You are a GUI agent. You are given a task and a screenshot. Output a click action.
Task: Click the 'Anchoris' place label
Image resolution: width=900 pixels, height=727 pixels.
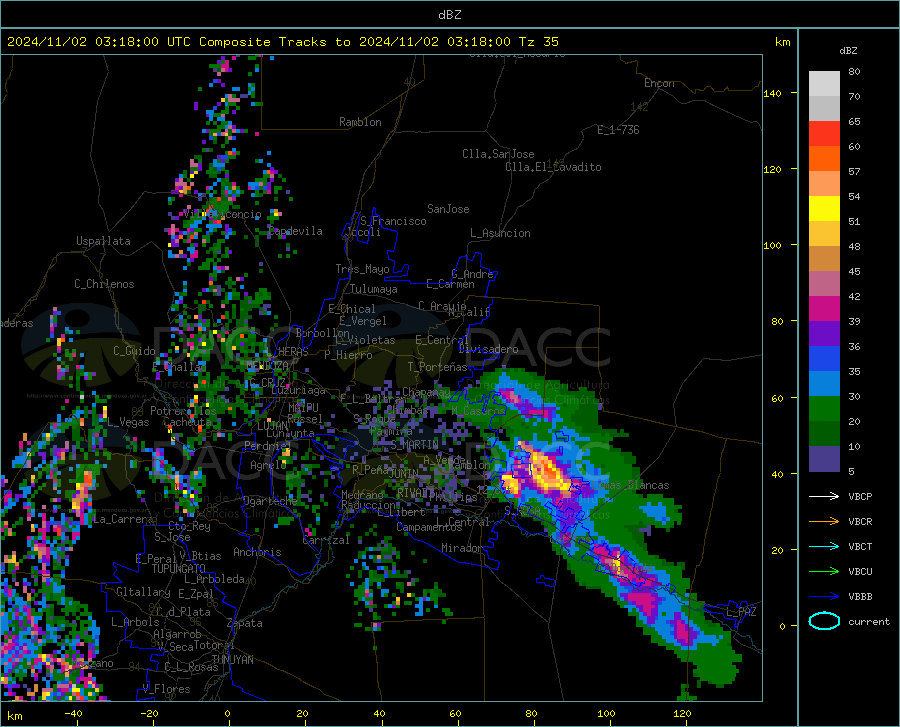257,553
